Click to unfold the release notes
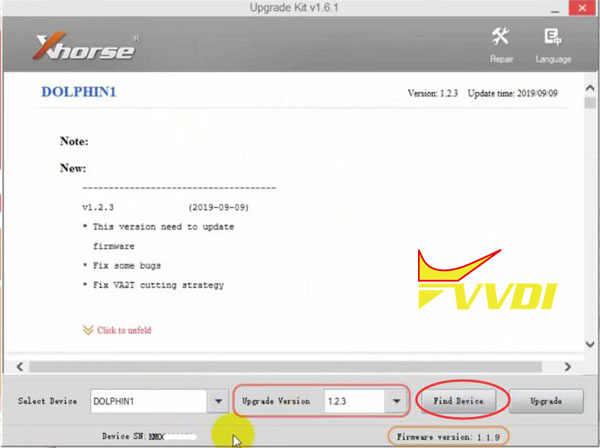The image size is (600, 448). pos(124,330)
